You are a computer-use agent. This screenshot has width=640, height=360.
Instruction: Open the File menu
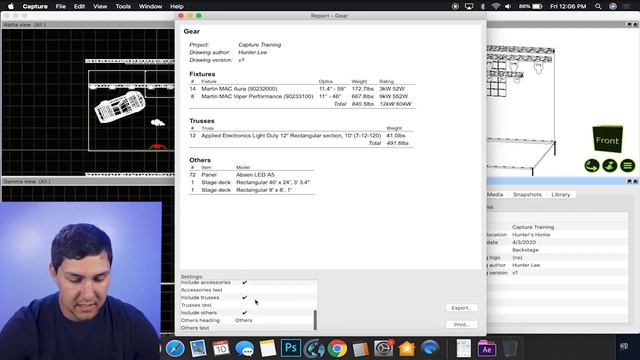[61, 6]
